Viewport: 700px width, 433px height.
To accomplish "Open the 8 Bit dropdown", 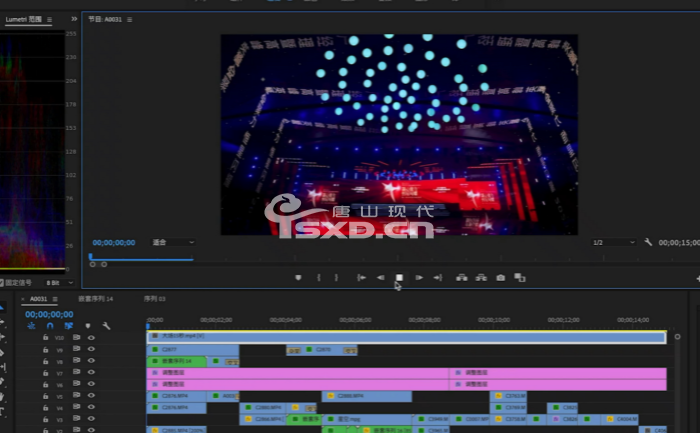I will tap(59, 283).
